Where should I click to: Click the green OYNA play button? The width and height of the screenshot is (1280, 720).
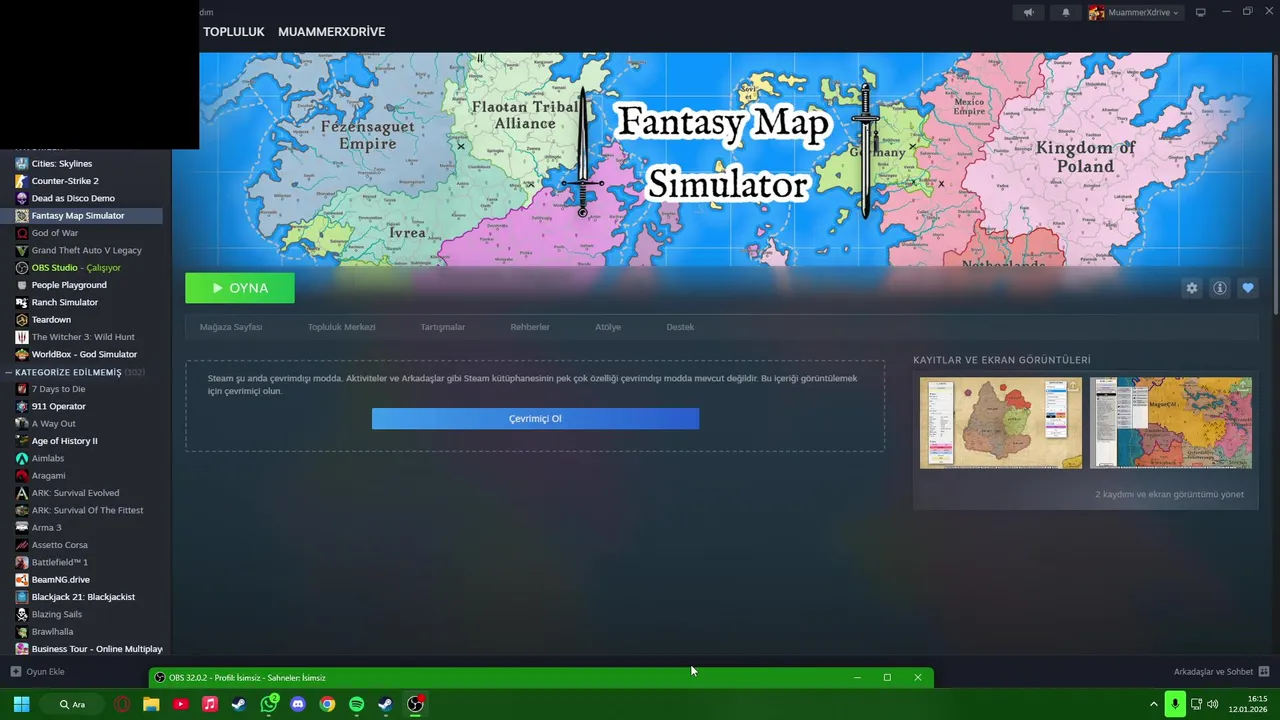pyautogui.click(x=240, y=288)
